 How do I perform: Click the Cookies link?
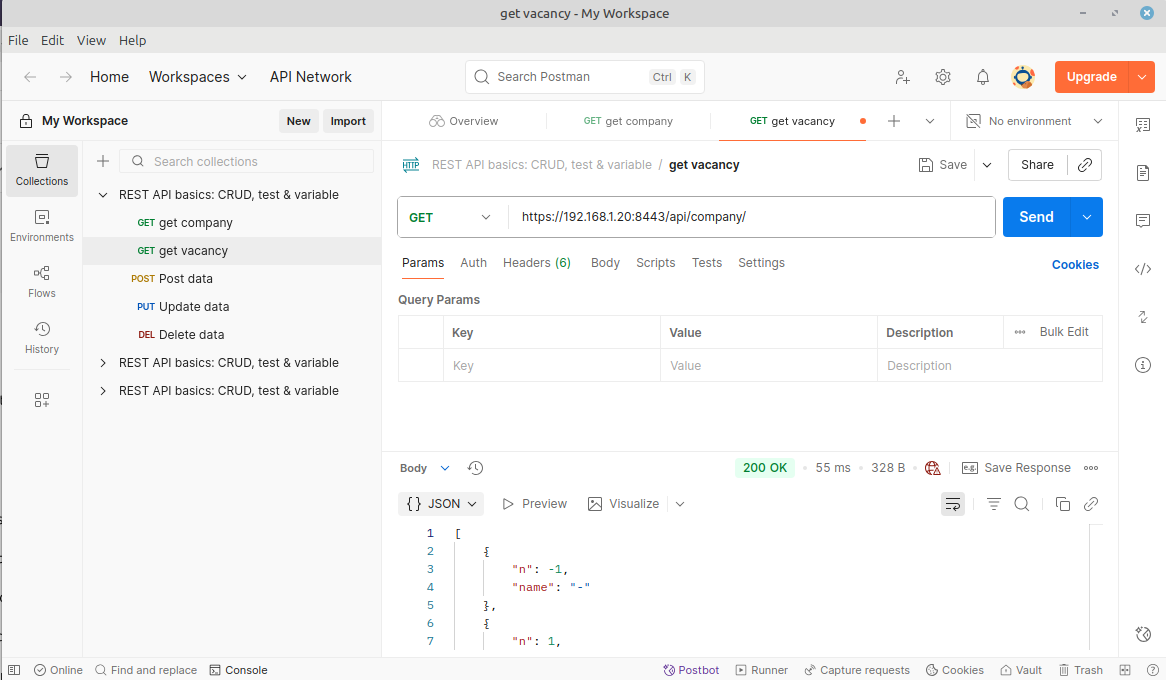[x=1075, y=265]
